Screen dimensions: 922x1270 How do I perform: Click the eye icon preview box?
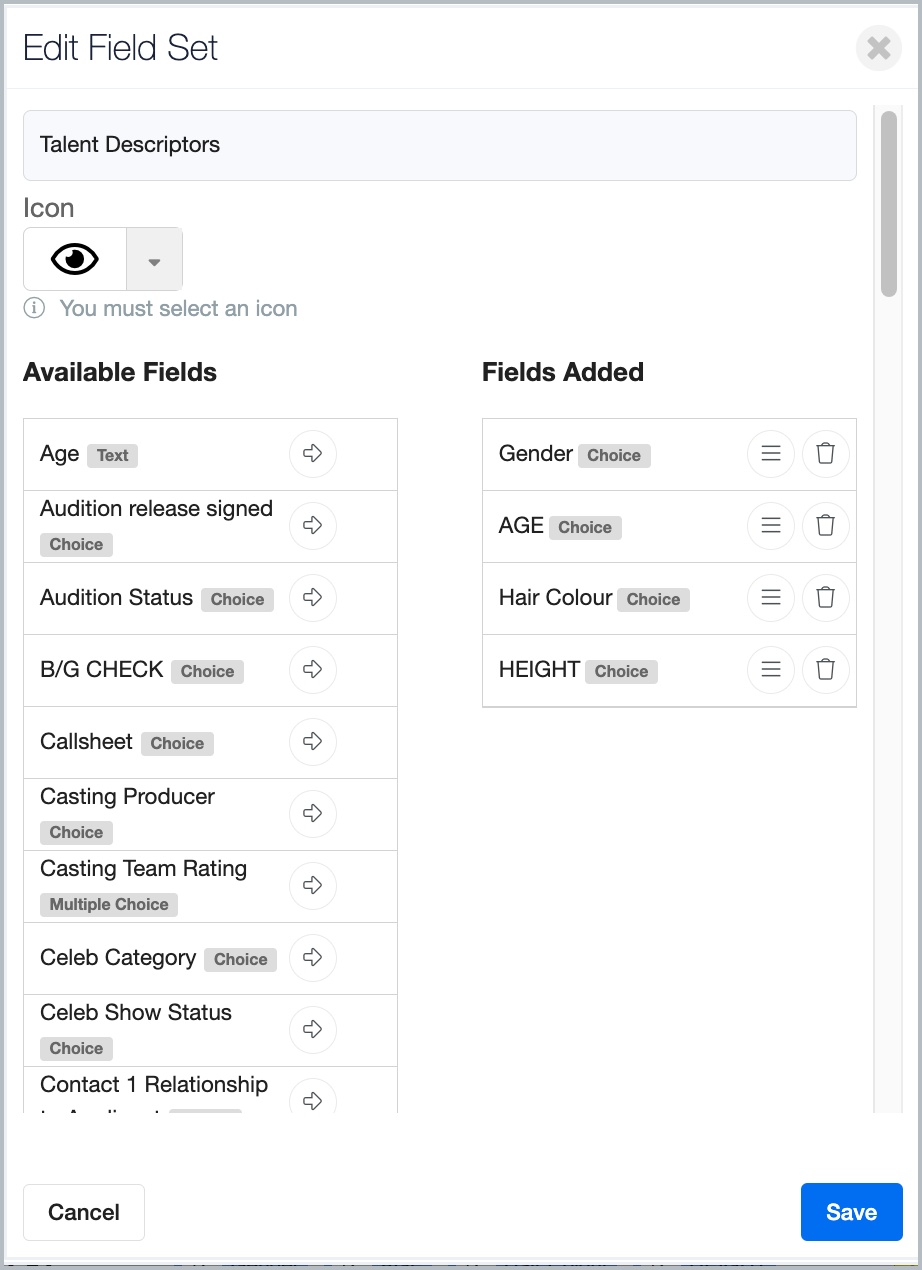(75, 260)
